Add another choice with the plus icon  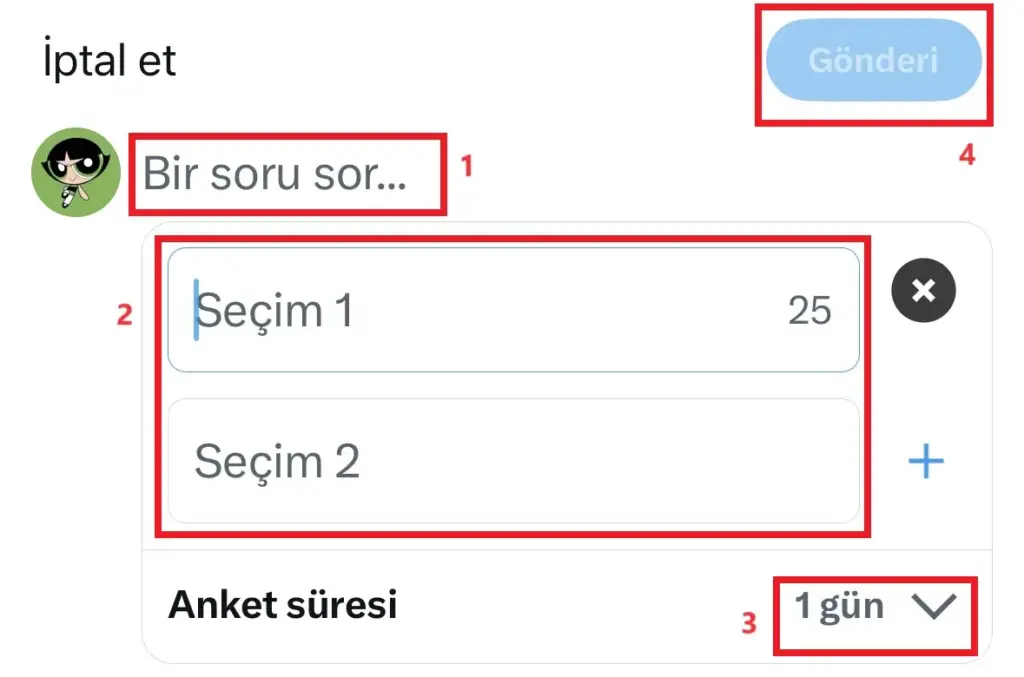[x=925, y=461]
